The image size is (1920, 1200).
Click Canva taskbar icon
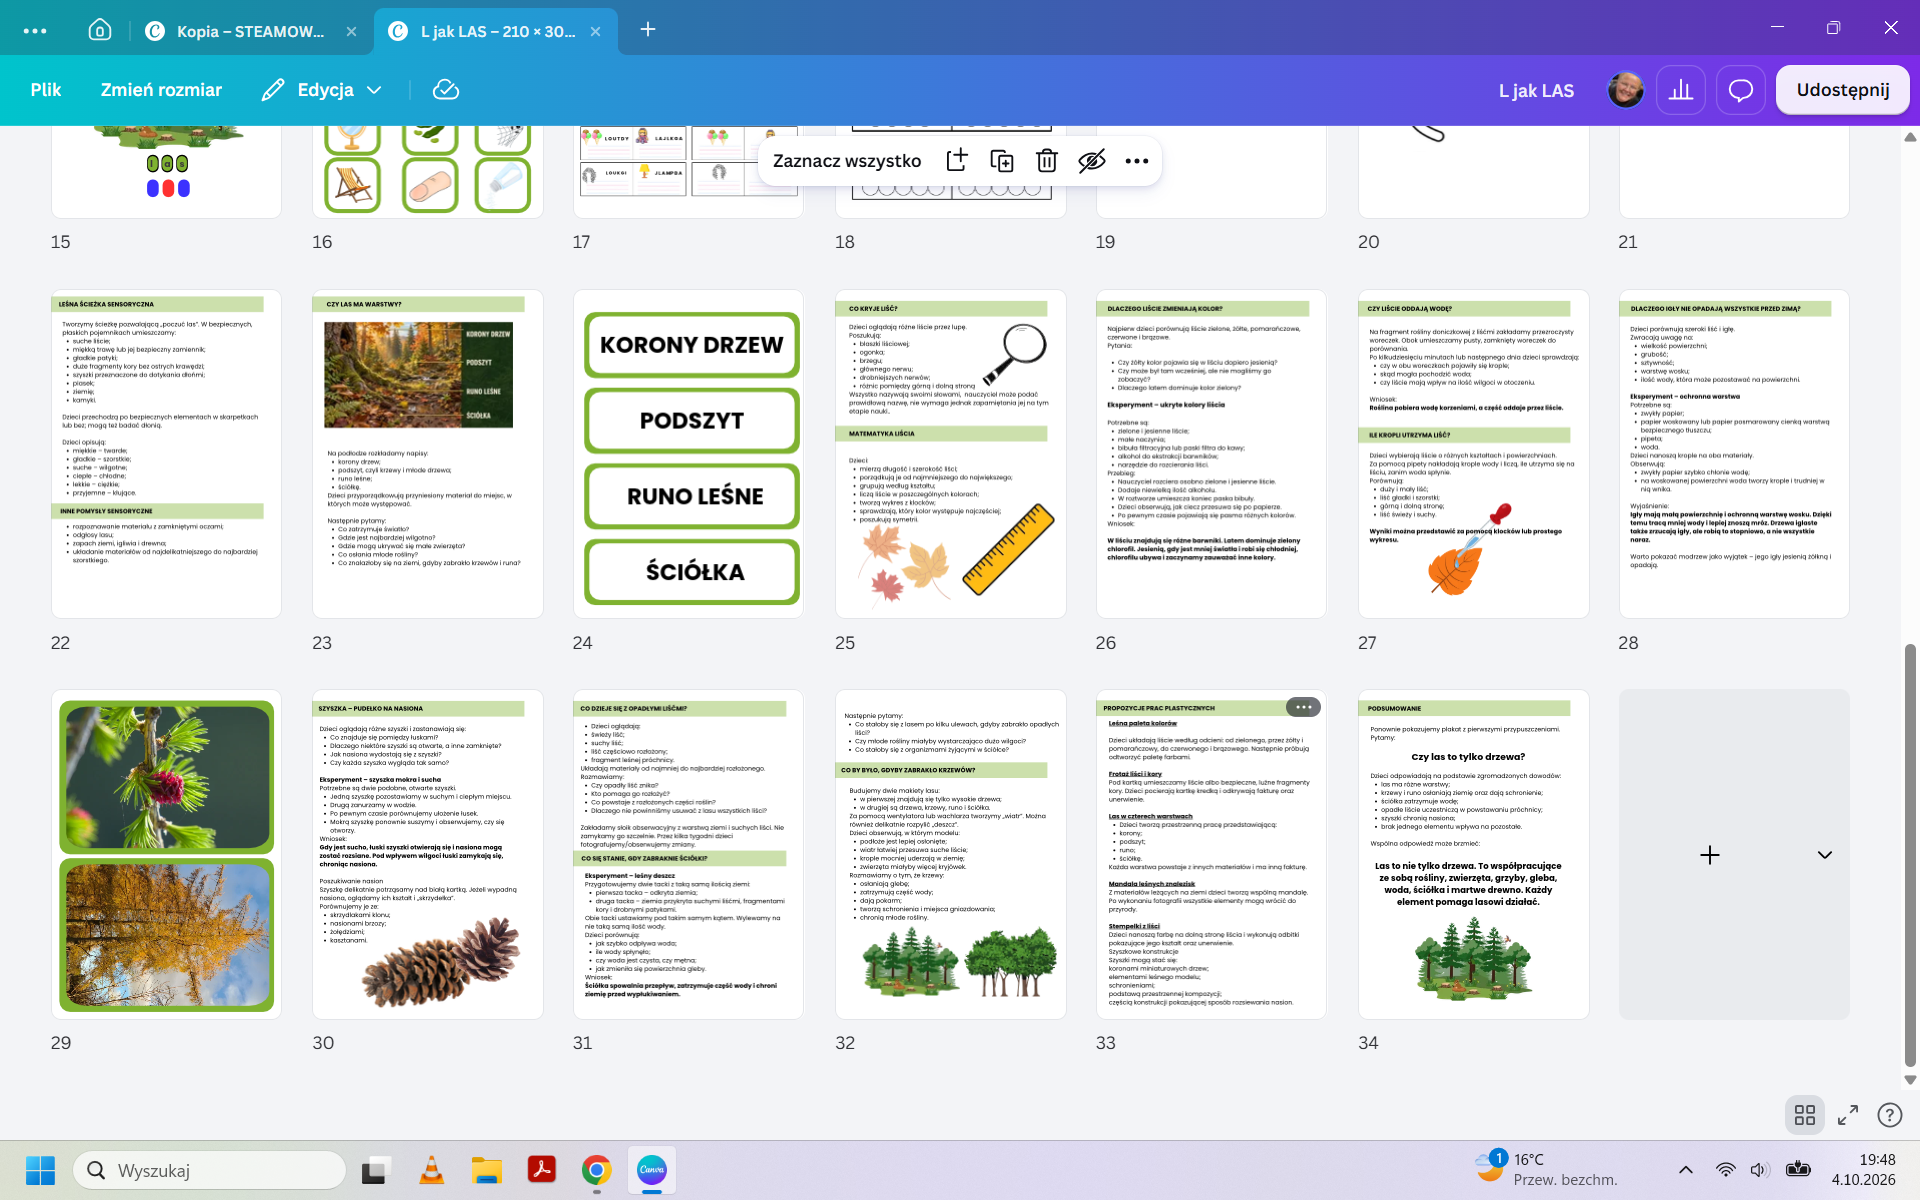coord(652,1170)
